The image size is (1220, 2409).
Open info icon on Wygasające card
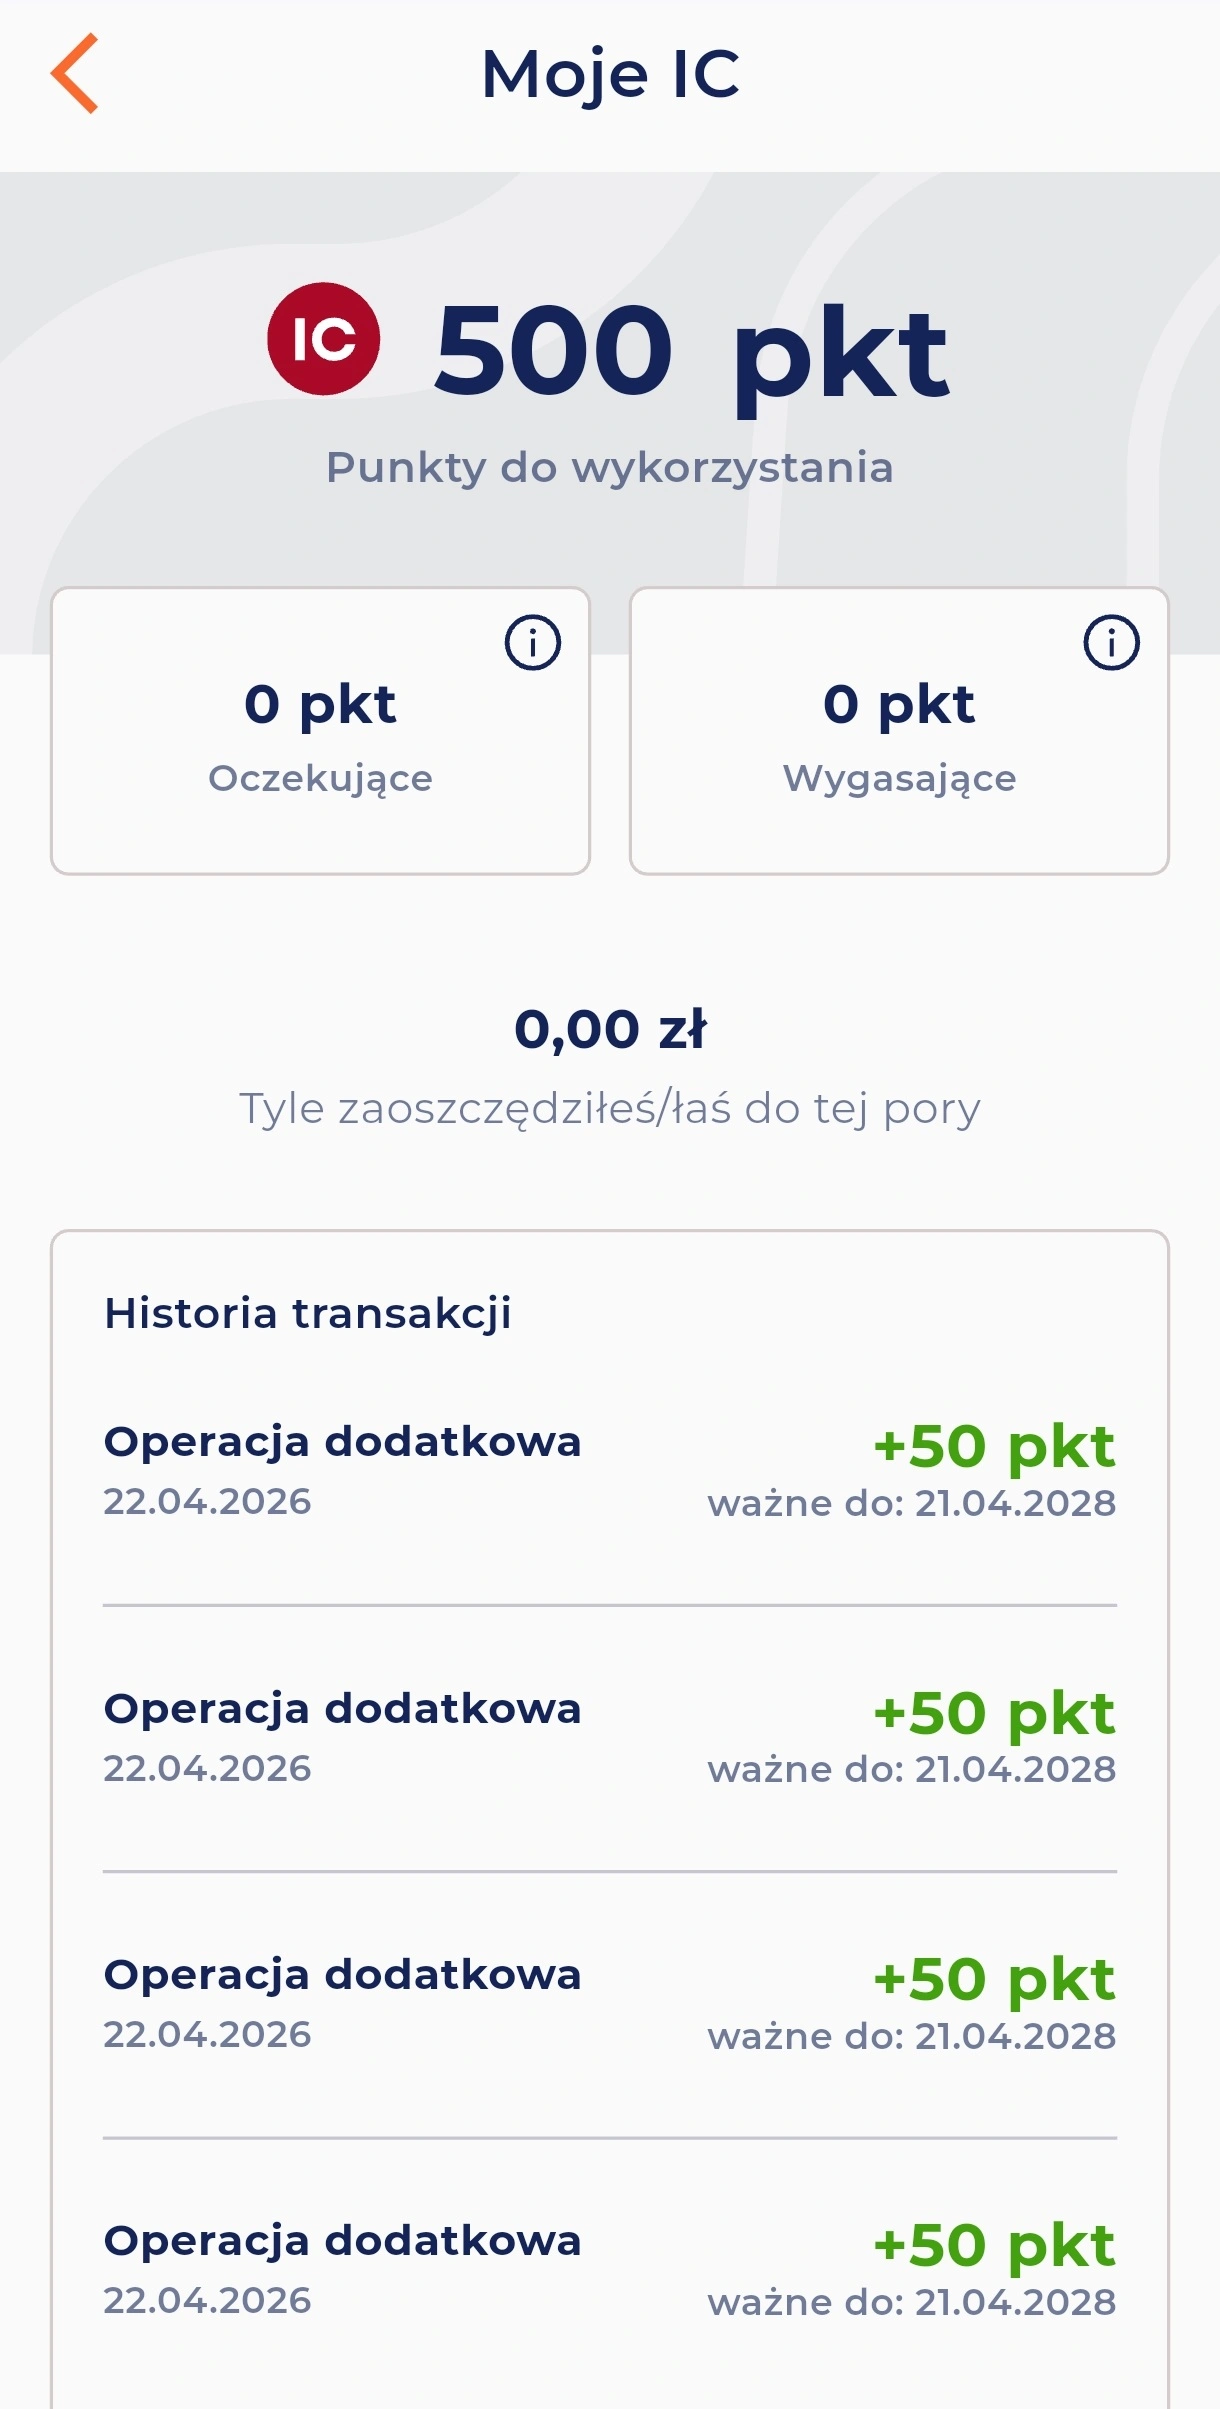tap(1111, 642)
